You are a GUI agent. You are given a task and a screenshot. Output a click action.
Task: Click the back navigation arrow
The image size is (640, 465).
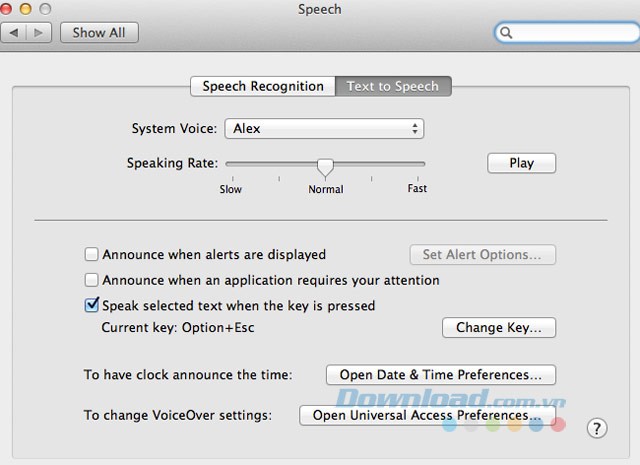[16, 33]
